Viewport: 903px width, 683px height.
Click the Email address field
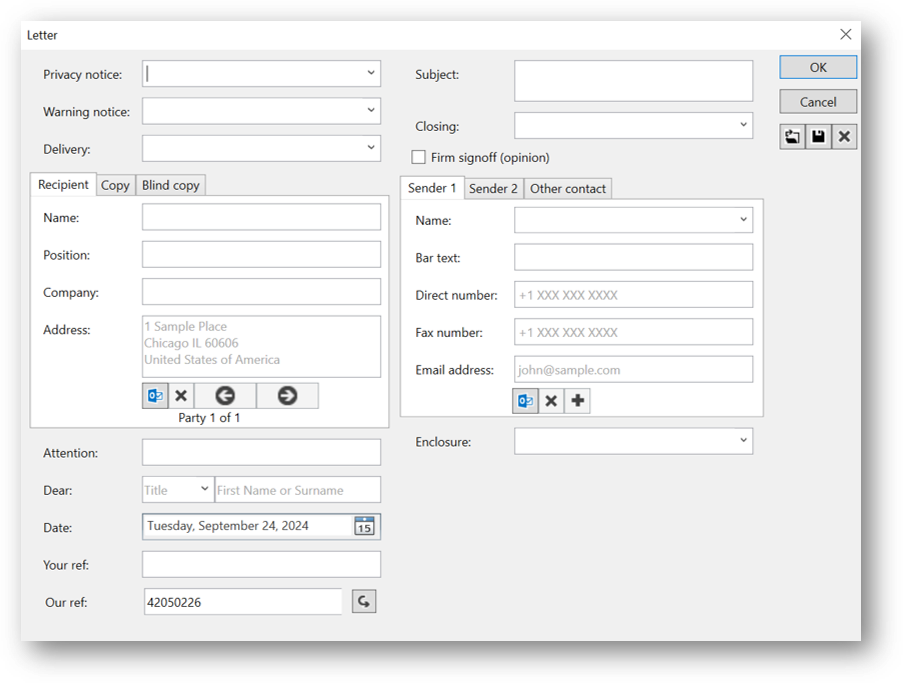(x=633, y=370)
